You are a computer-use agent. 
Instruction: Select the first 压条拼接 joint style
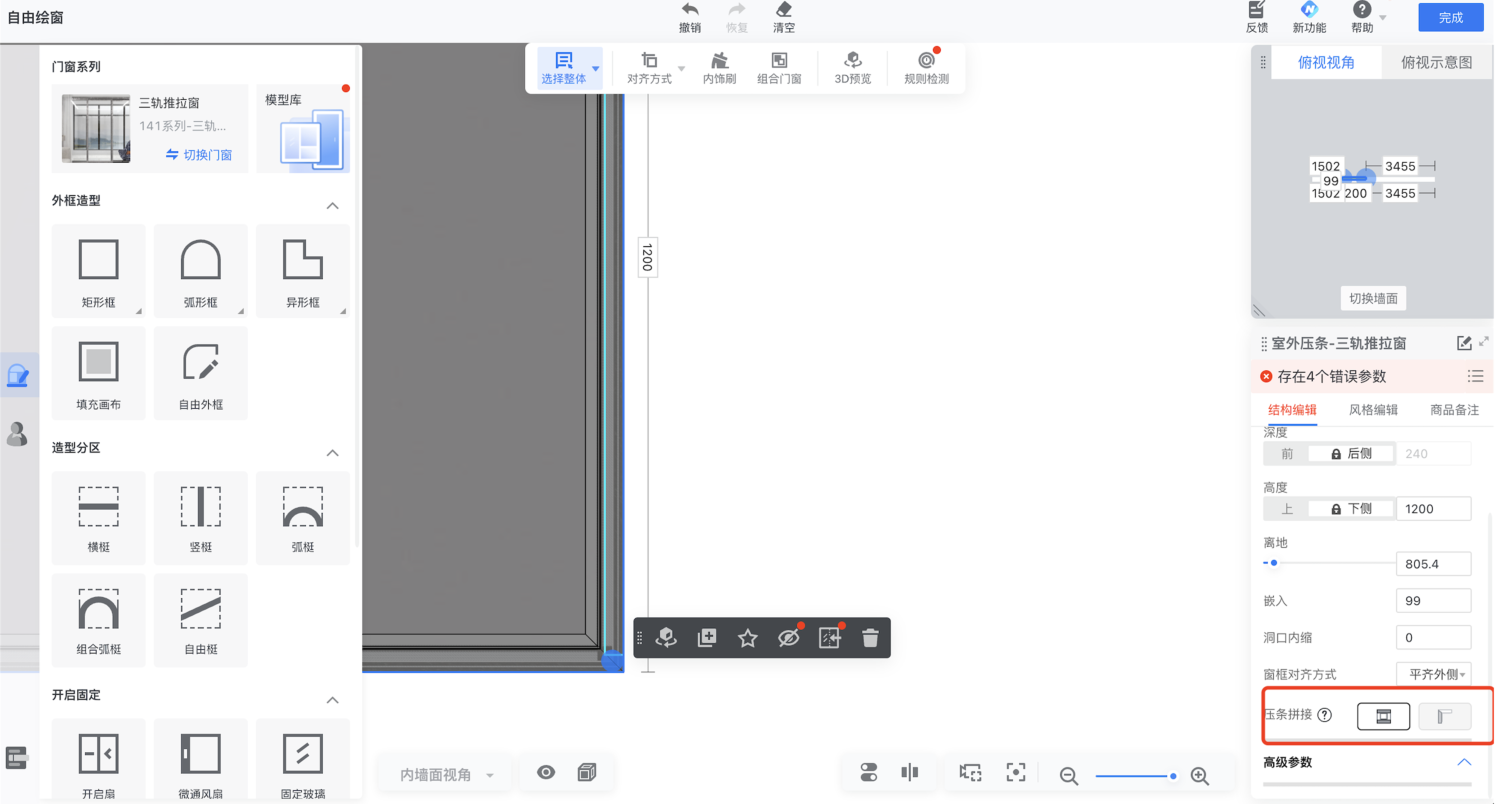tap(1383, 715)
